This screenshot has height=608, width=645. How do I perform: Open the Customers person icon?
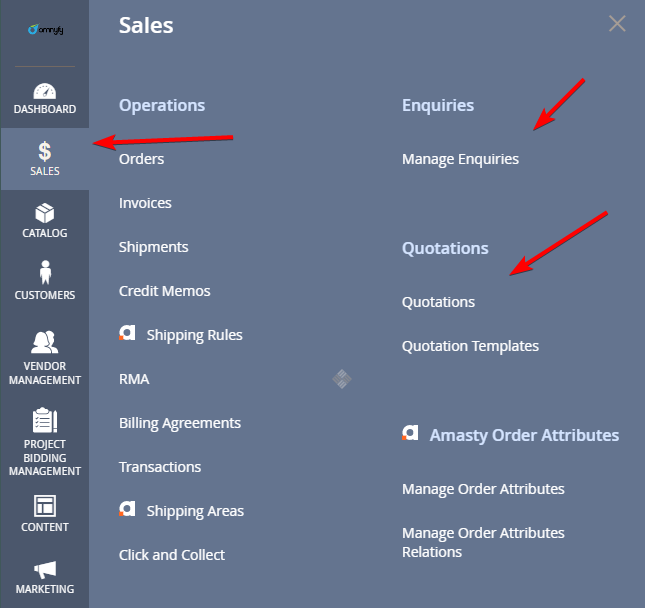(x=45, y=272)
